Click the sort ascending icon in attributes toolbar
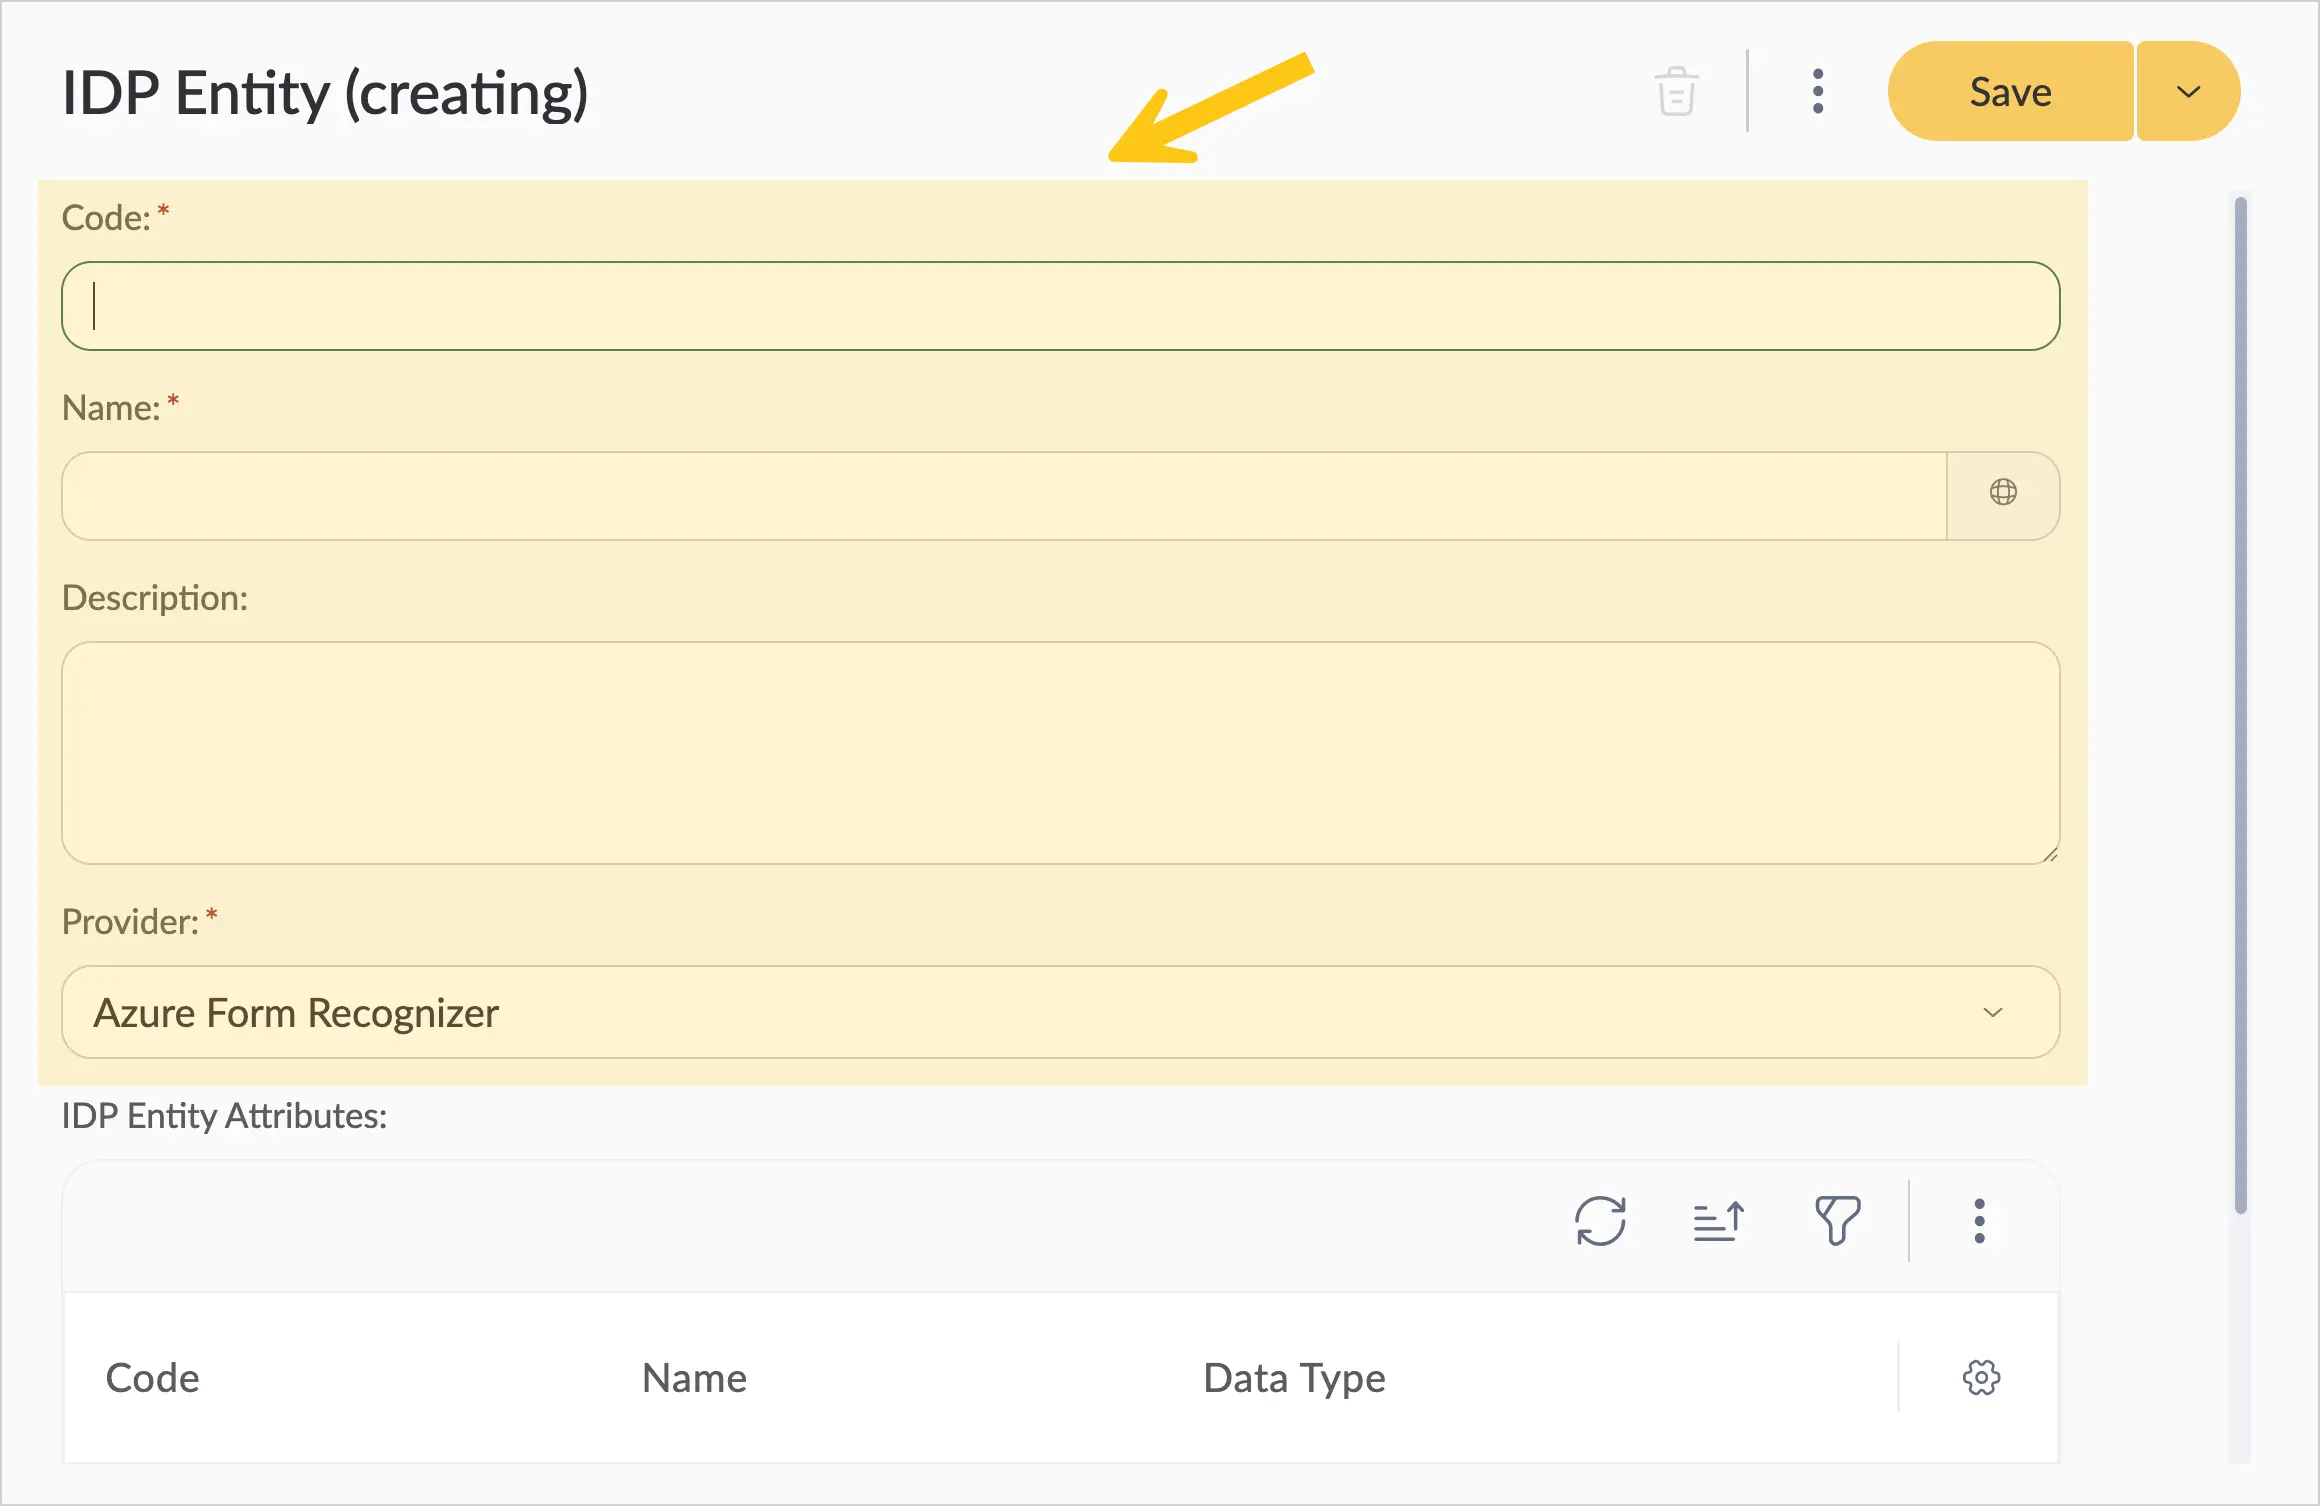 pos(1719,1221)
